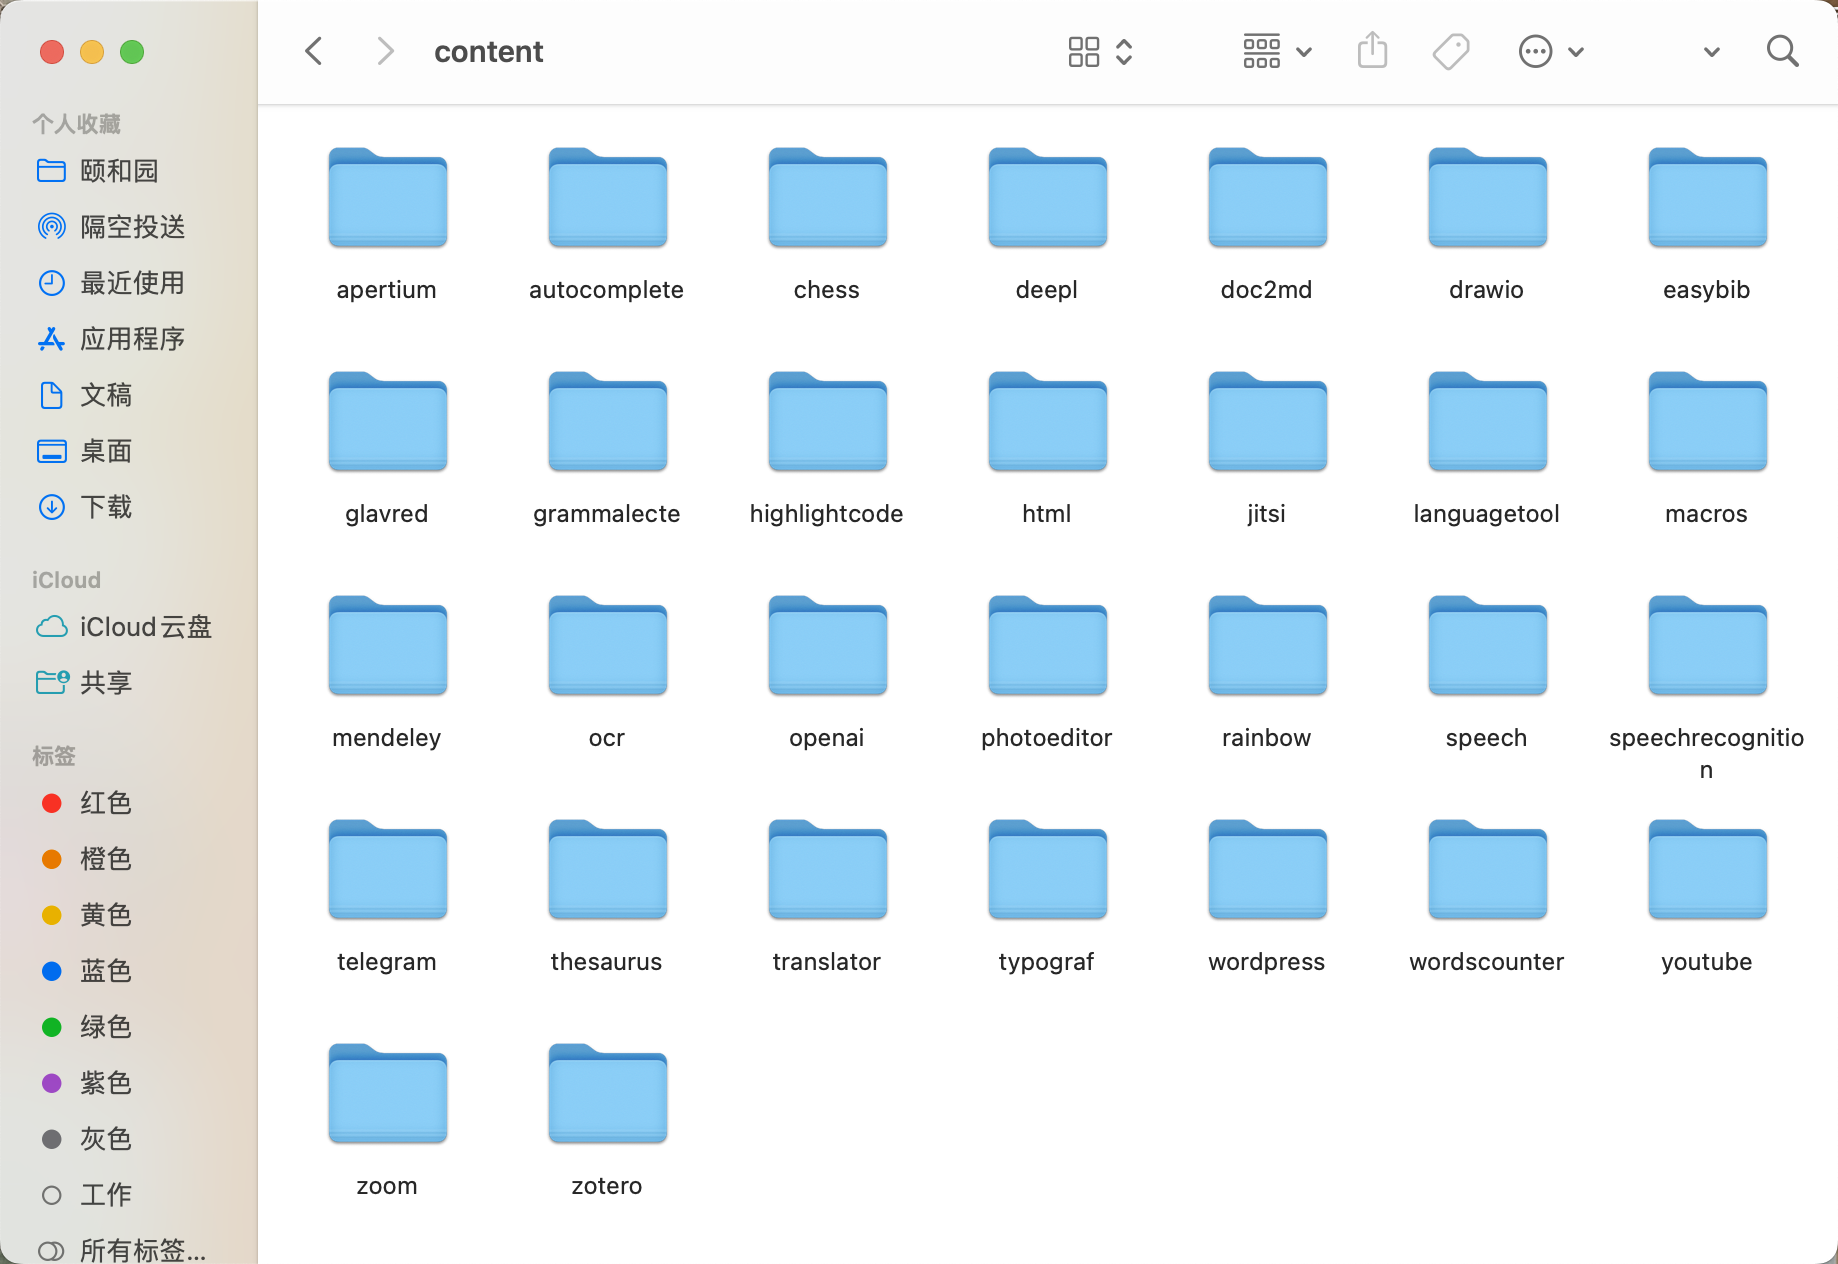Select the zoom folder
Viewport: 1838px width, 1264px height.
point(387,1094)
